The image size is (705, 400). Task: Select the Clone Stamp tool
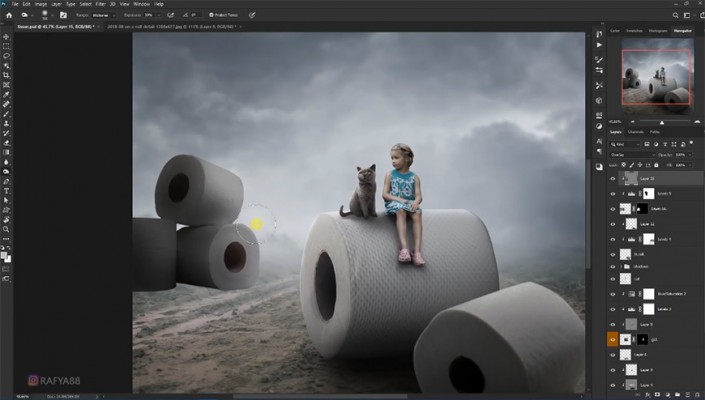tap(6, 124)
